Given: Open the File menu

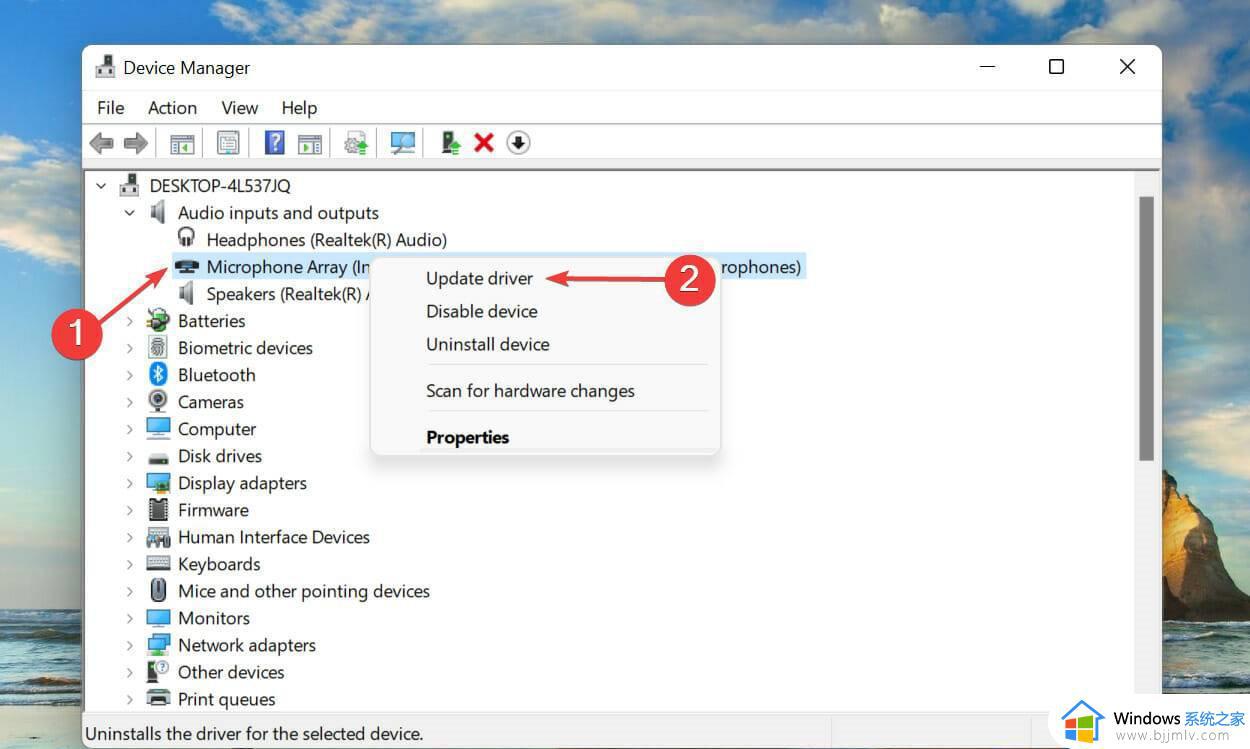Looking at the screenshot, I should click(x=111, y=107).
